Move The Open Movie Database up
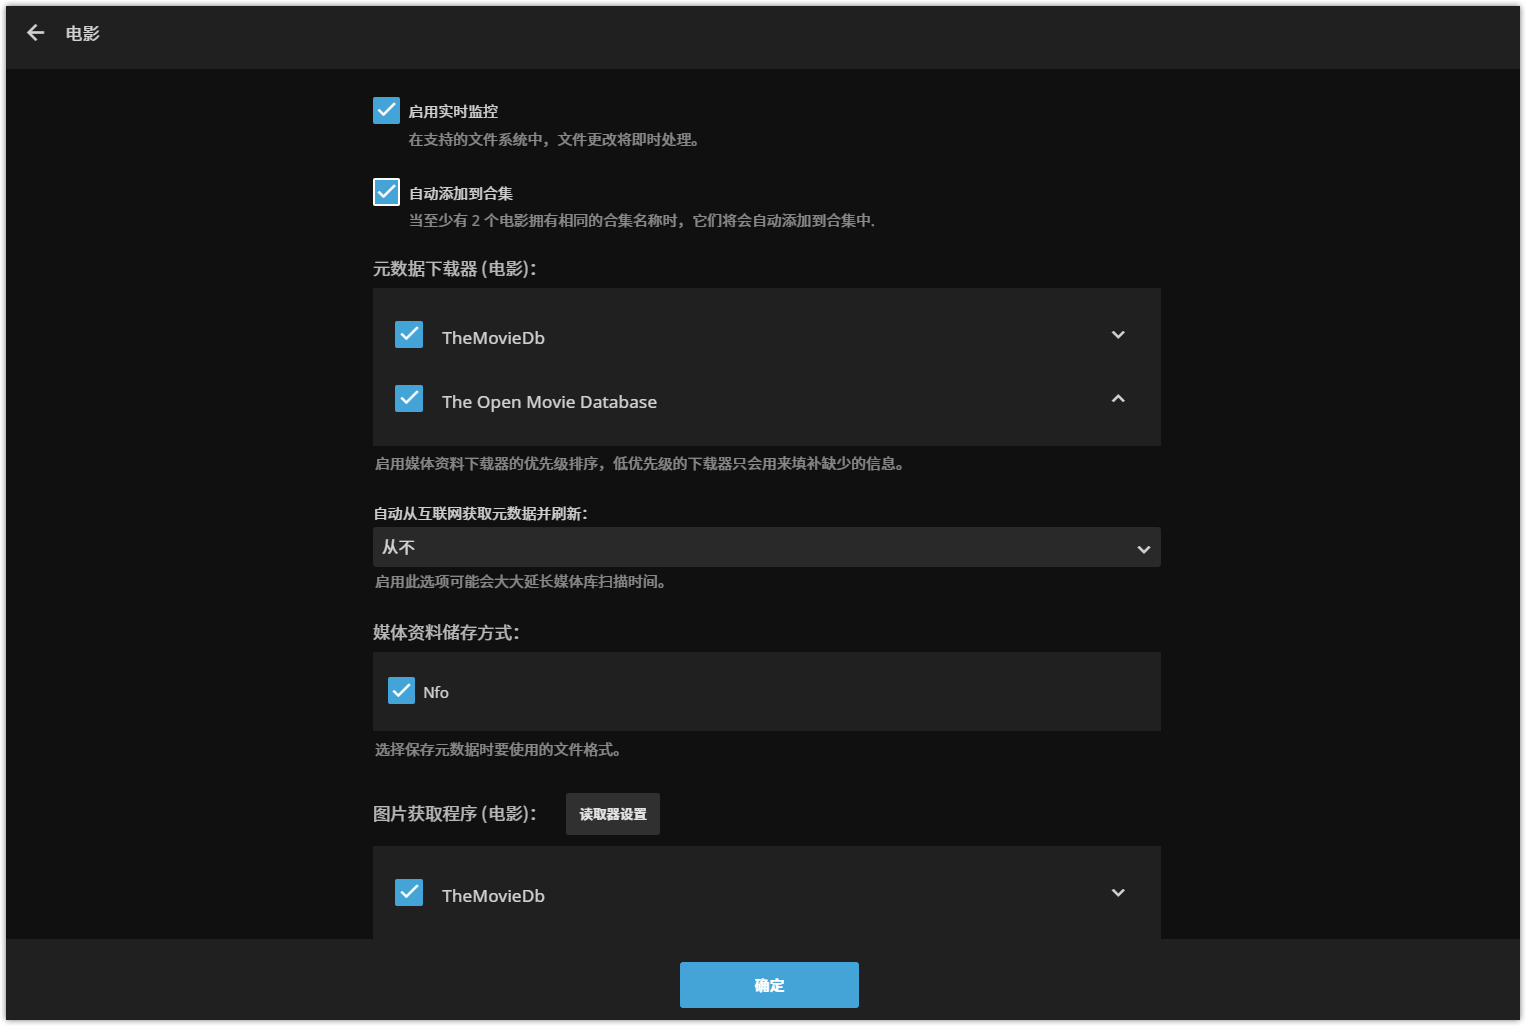This screenshot has width=1526, height=1026. click(1118, 399)
